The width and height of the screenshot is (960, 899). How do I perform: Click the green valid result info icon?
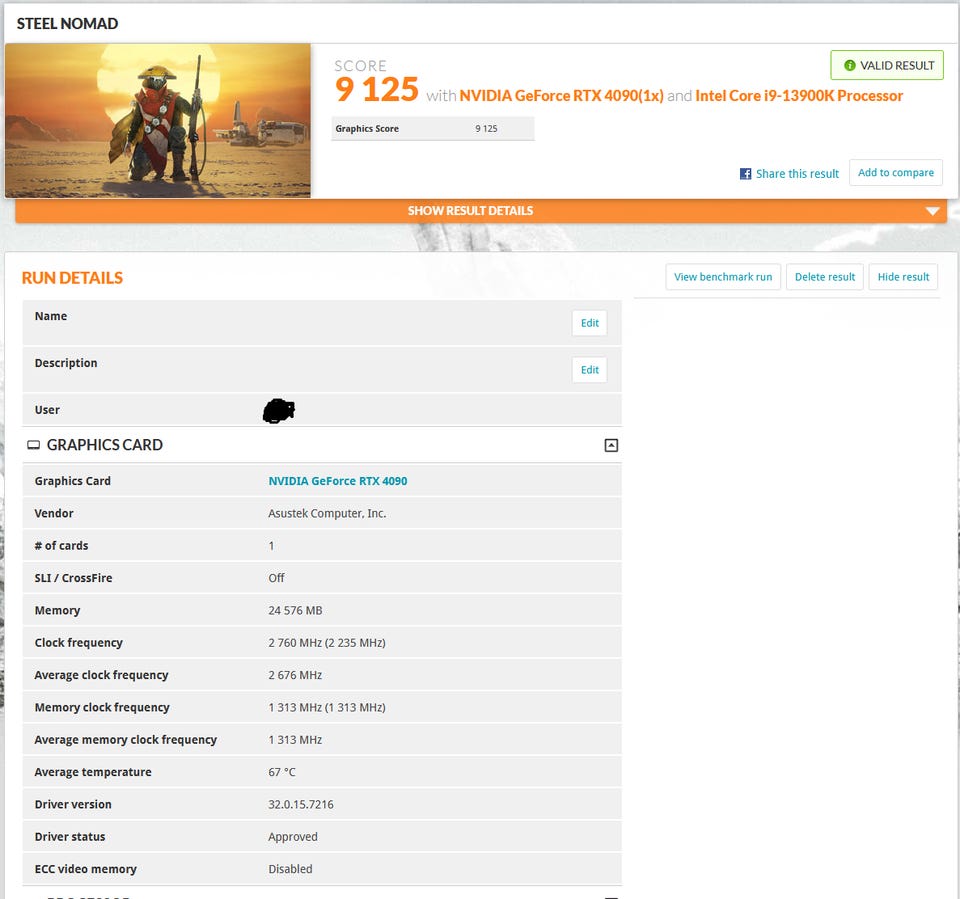click(849, 66)
